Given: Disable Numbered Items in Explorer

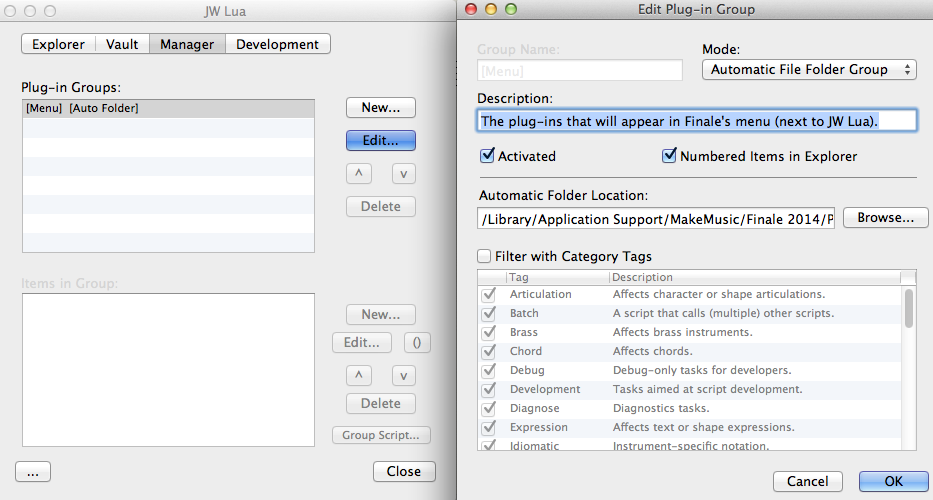Looking at the screenshot, I should 670,156.
